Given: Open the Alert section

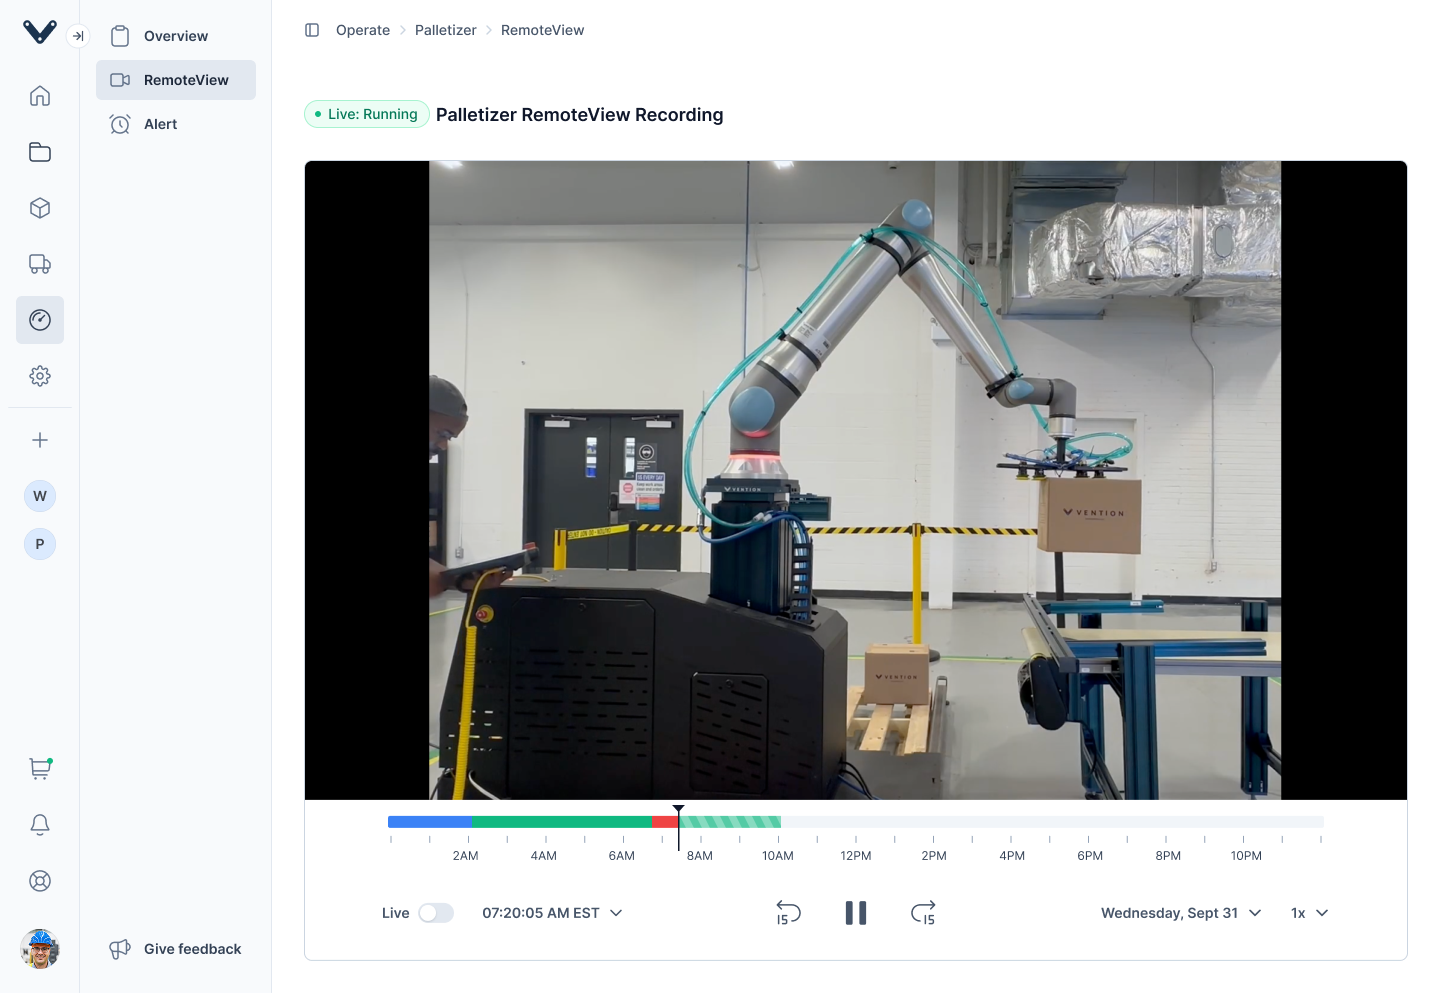Looking at the screenshot, I should (160, 124).
